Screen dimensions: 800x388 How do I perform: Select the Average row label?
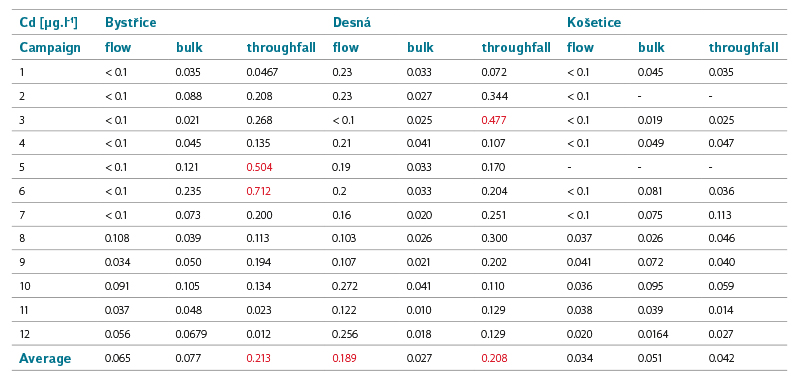click(x=45, y=358)
